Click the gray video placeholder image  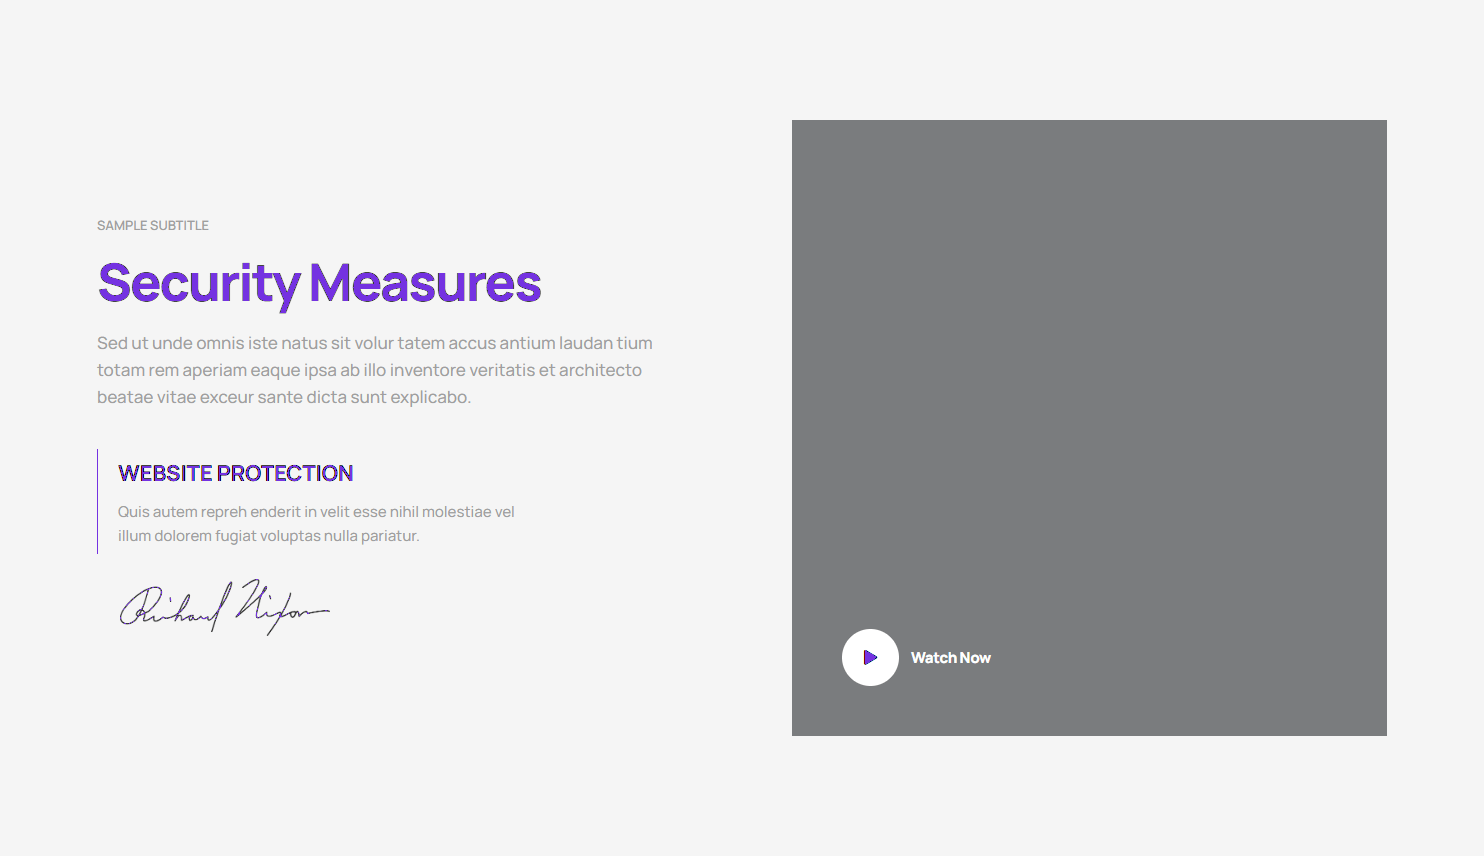[1089, 400]
